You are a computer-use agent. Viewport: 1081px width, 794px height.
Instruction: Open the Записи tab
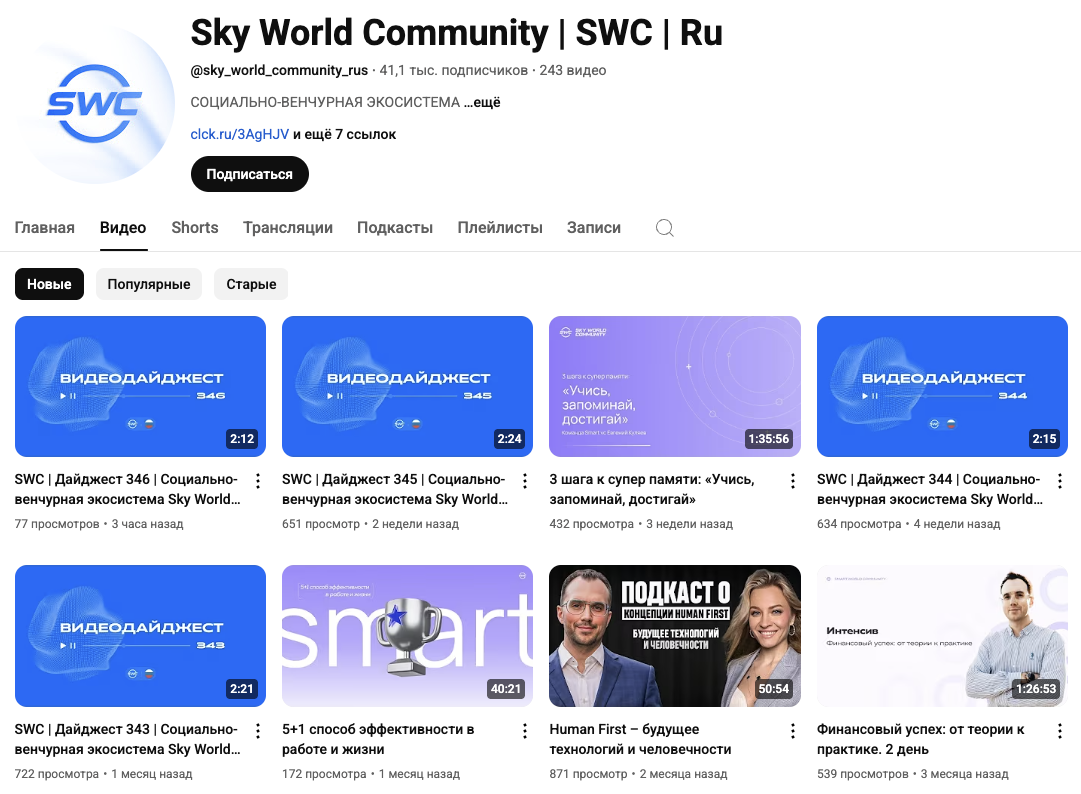tap(594, 227)
